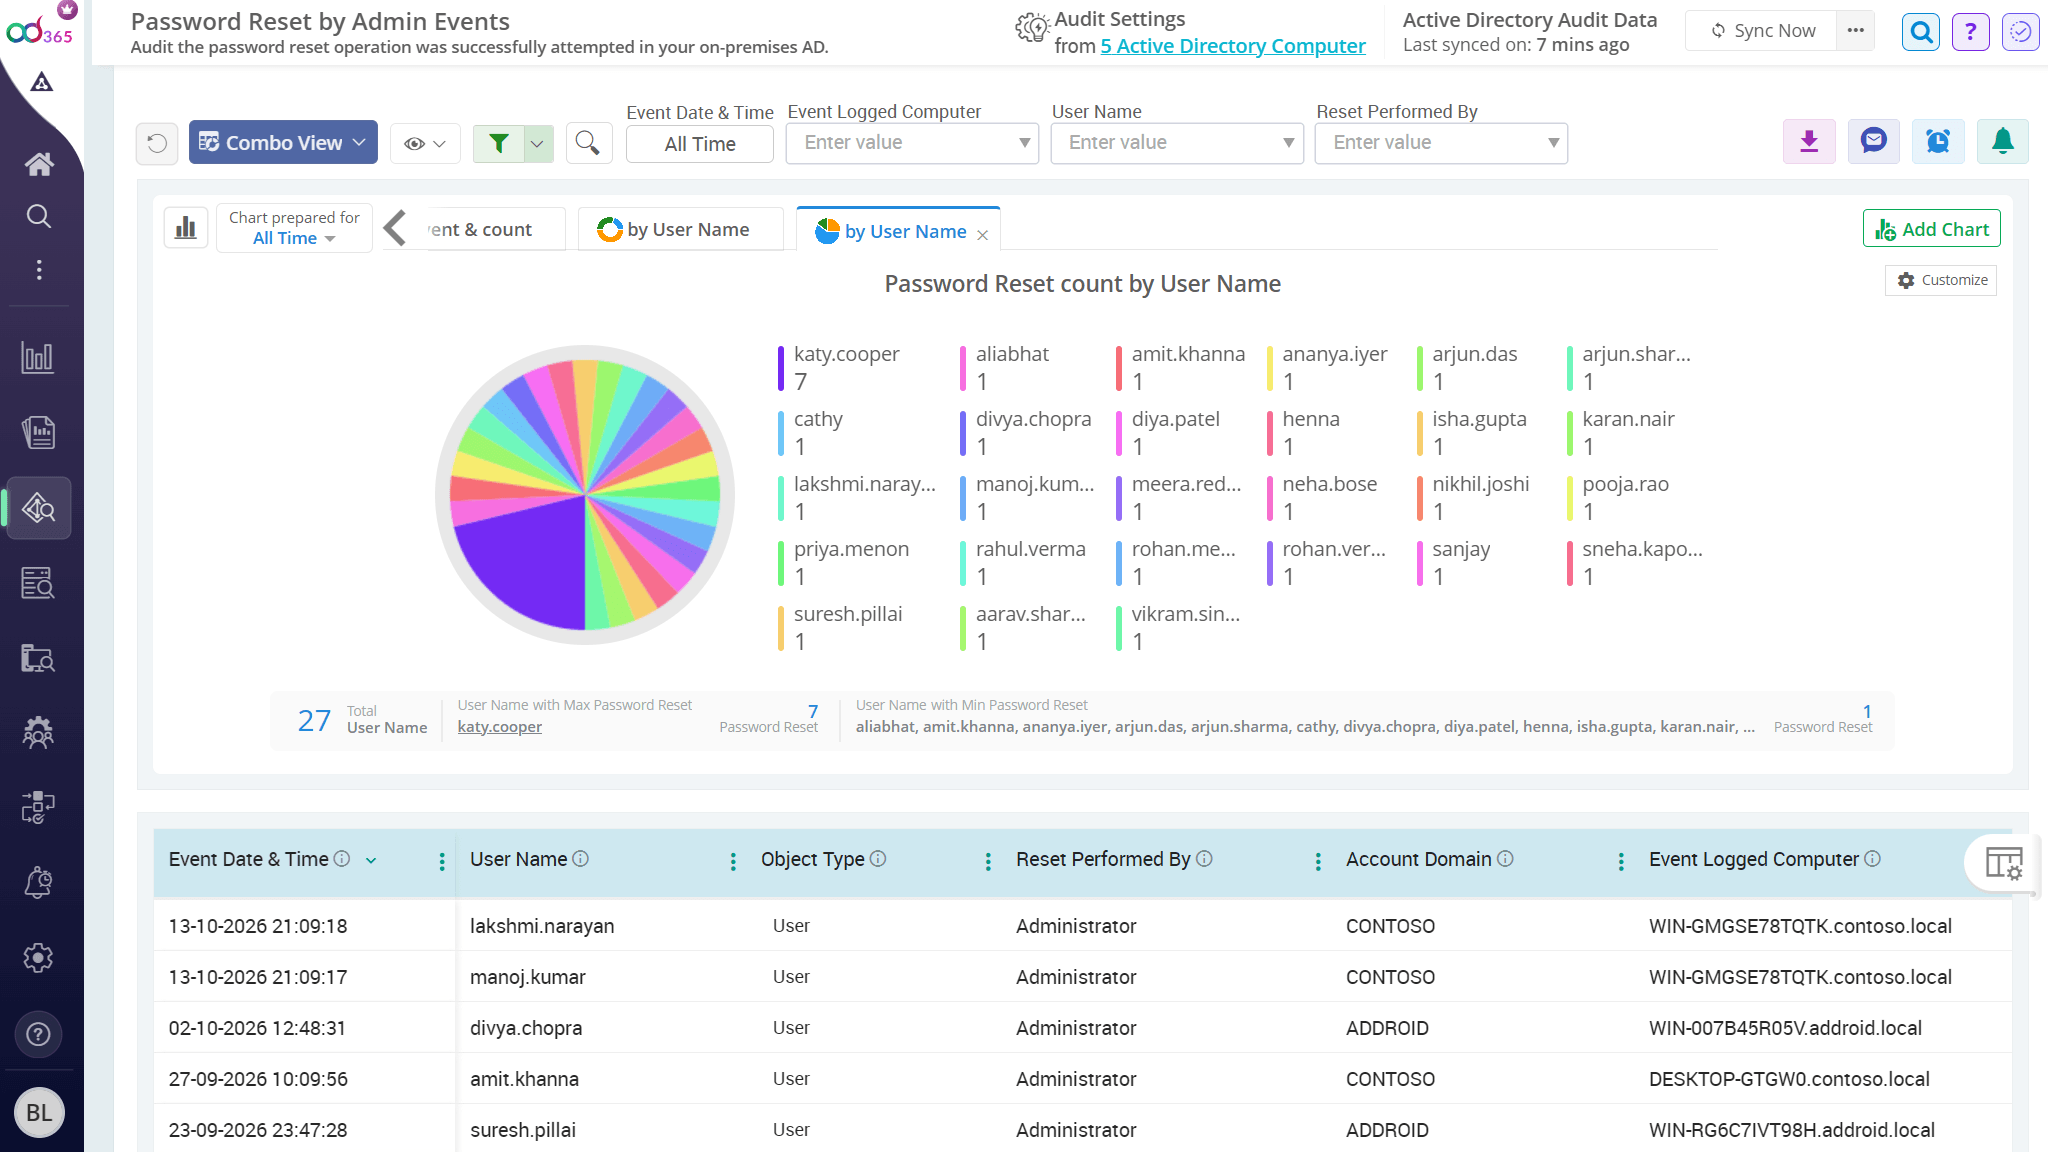Toggle the eye visibility dropdown
The width and height of the screenshot is (2048, 1152).
(x=425, y=144)
